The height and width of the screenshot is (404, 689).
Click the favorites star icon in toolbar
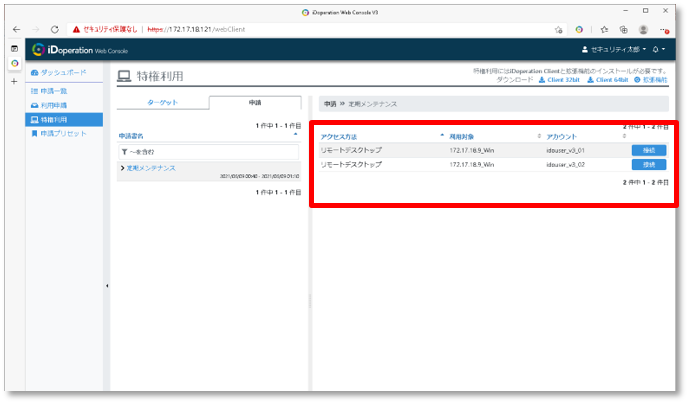(x=602, y=30)
